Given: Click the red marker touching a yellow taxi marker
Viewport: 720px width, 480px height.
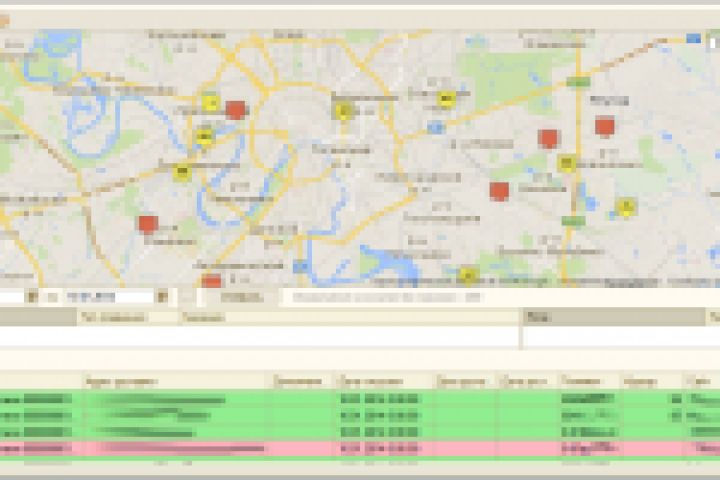Looking at the screenshot, I should click(x=236, y=111).
